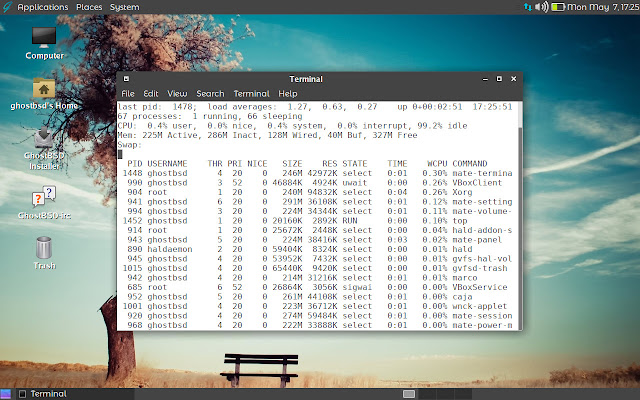The height and width of the screenshot is (400, 640).
Task: Switch to the second workspace in the switcher
Action: pos(427,394)
